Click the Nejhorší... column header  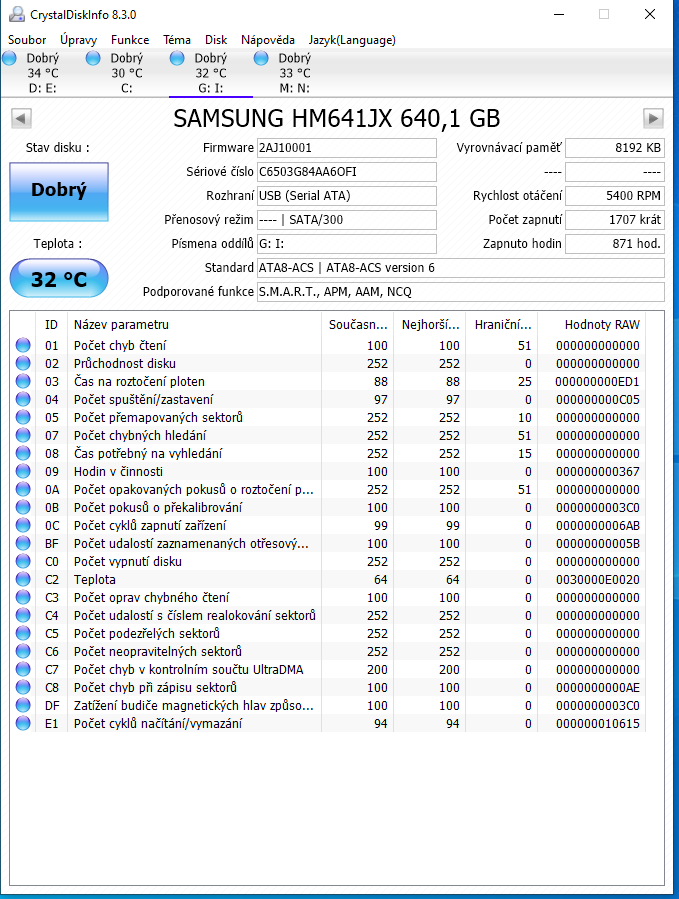pos(431,325)
